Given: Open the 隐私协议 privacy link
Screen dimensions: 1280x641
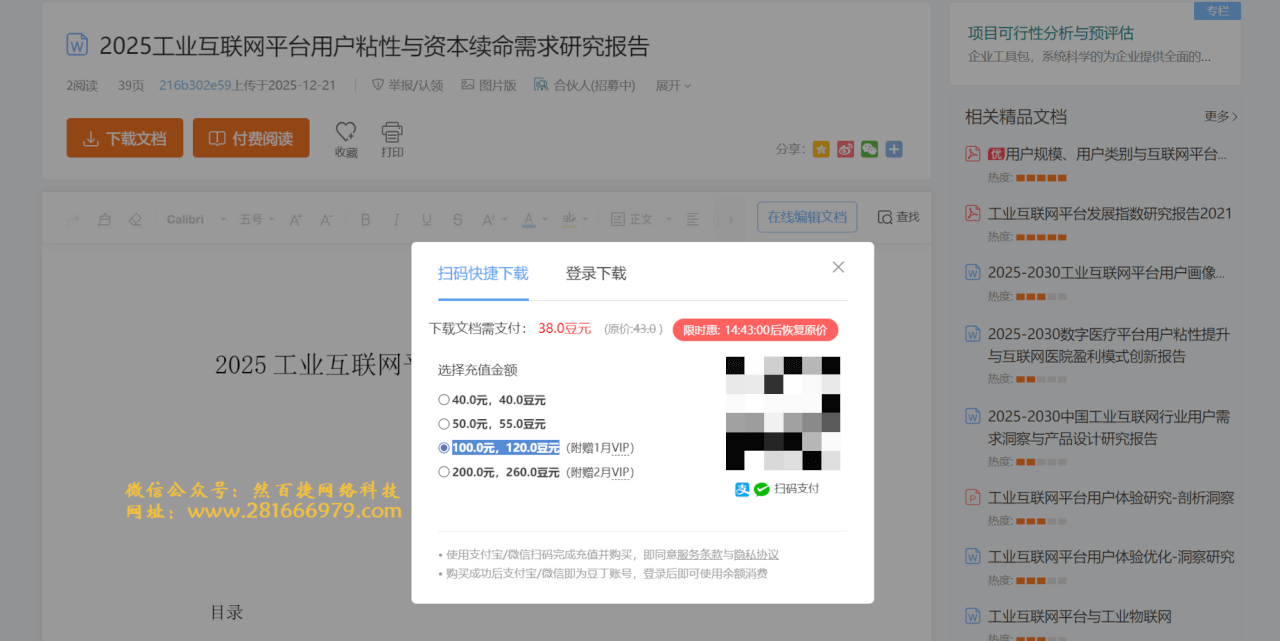Looking at the screenshot, I should coord(759,554).
